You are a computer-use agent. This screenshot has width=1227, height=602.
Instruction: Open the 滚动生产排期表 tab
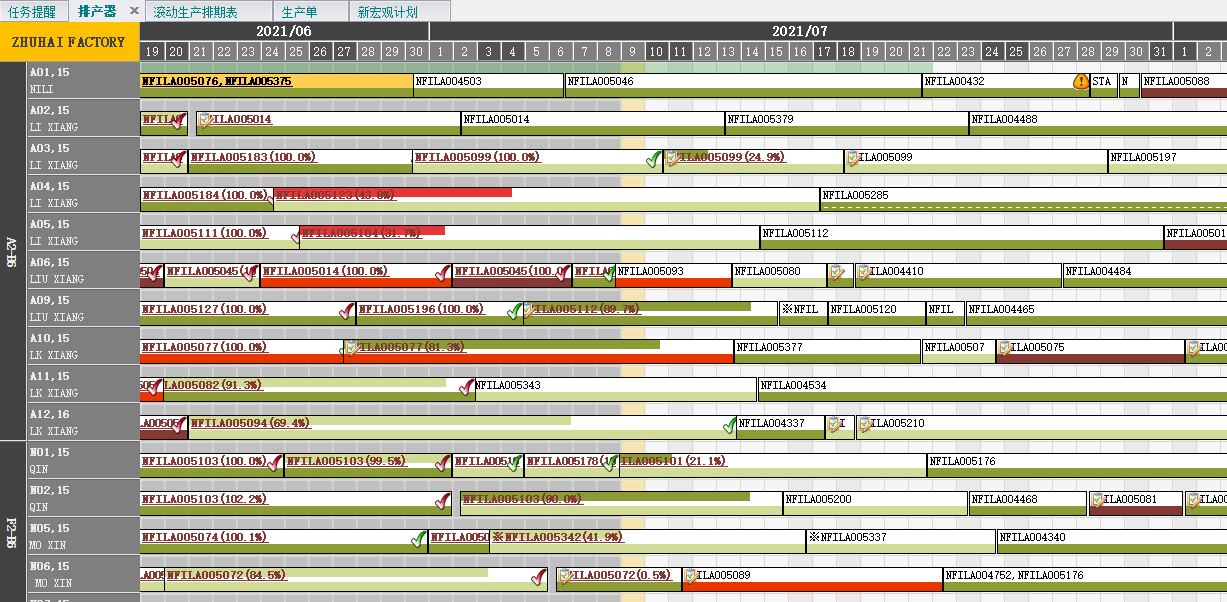[x=196, y=12]
